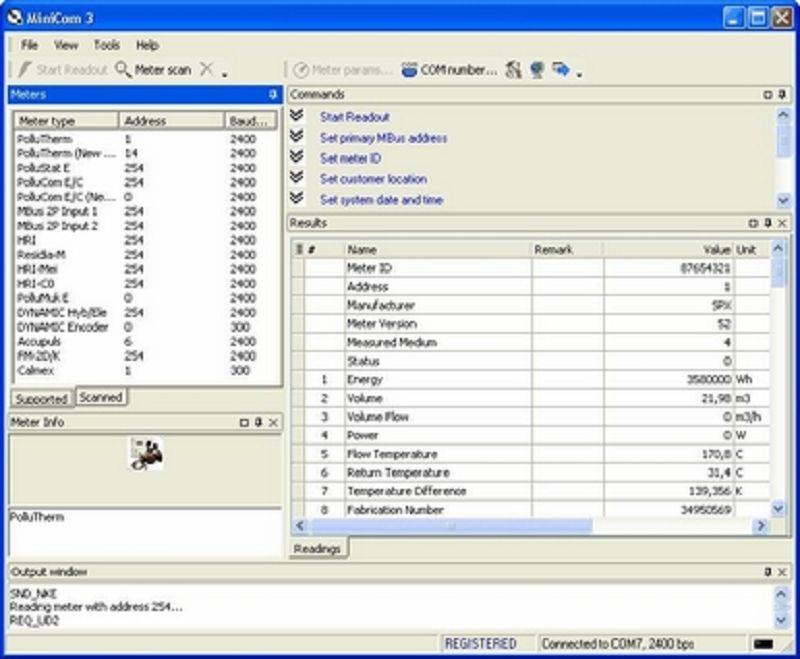Viewport: 800px width, 659px height.
Task: Open toolbar options arrow after delete icon
Action: [225, 73]
